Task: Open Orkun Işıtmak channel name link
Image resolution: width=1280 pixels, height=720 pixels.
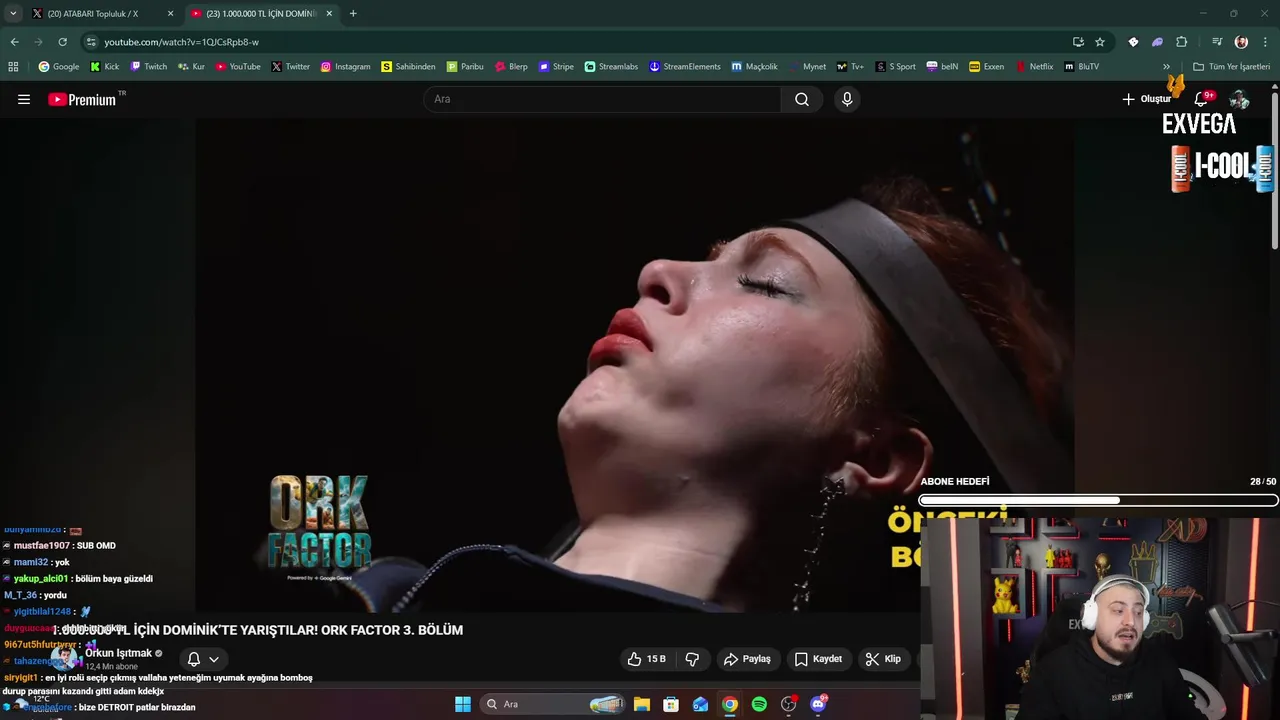Action: point(118,653)
